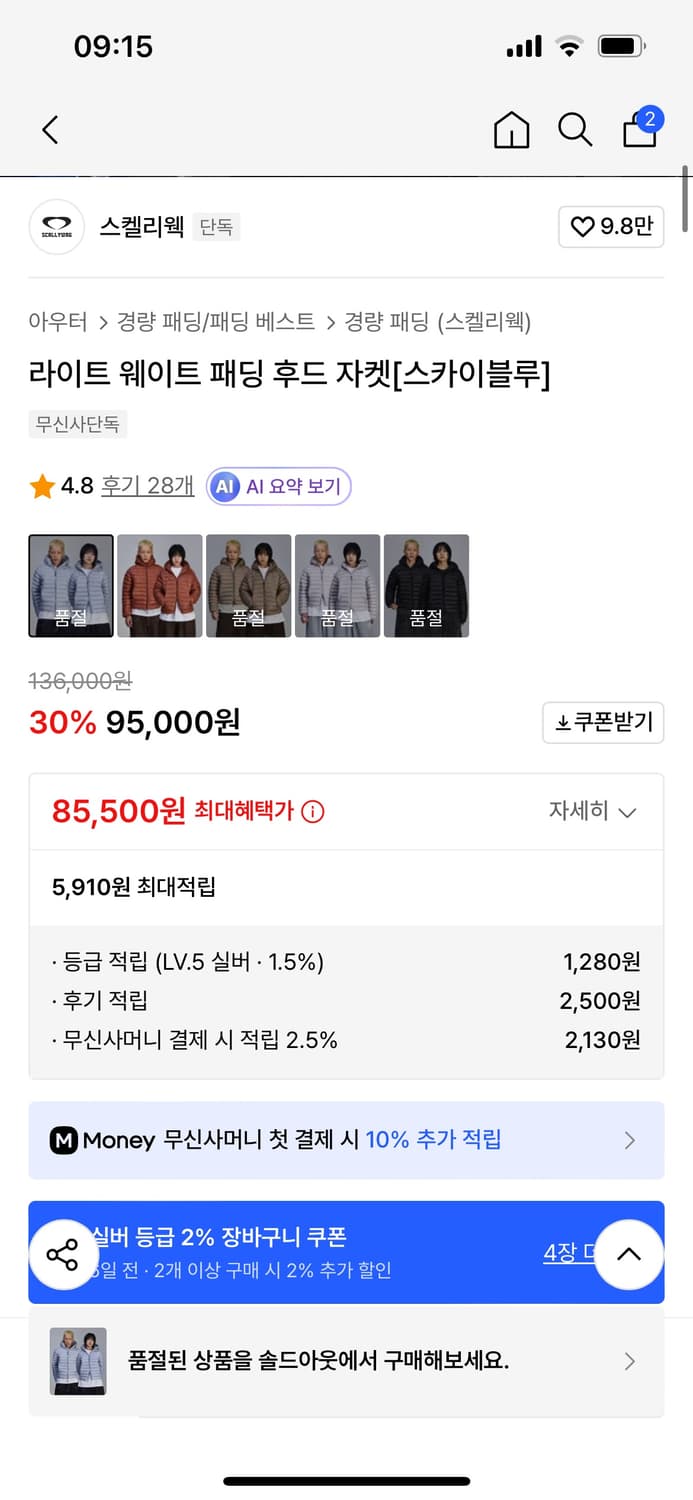Click the Money wallet icon in banner
The image size is (693, 1500).
pyautogui.click(x=66, y=1140)
